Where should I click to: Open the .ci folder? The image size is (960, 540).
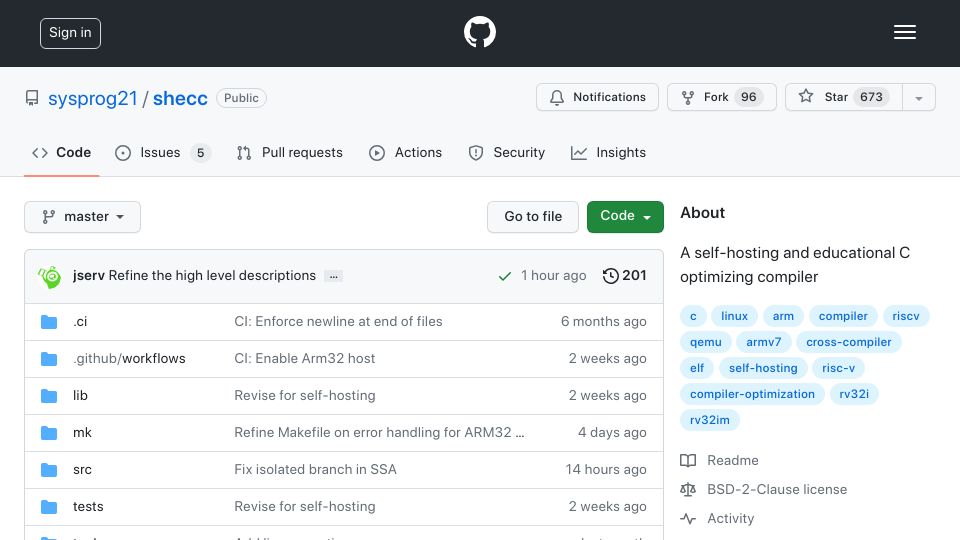coord(80,321)
